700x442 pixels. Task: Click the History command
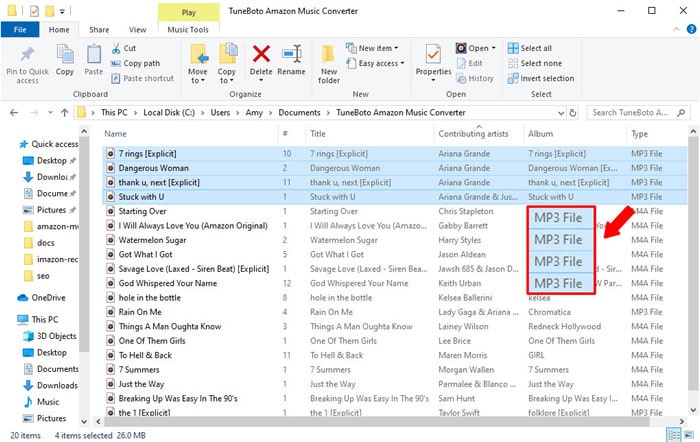[x=475, y=79]
